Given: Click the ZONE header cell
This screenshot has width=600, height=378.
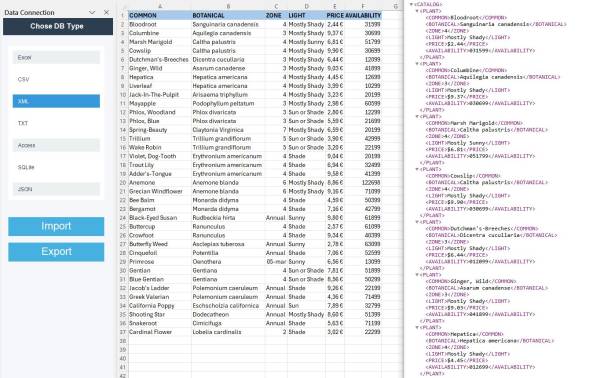Looking at the screenshot, I should coord(276,15).
